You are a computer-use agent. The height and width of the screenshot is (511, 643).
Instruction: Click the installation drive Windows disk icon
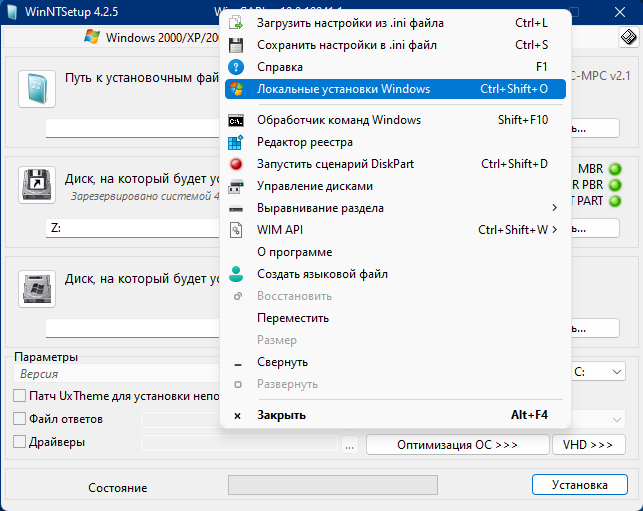coord(37,289)
